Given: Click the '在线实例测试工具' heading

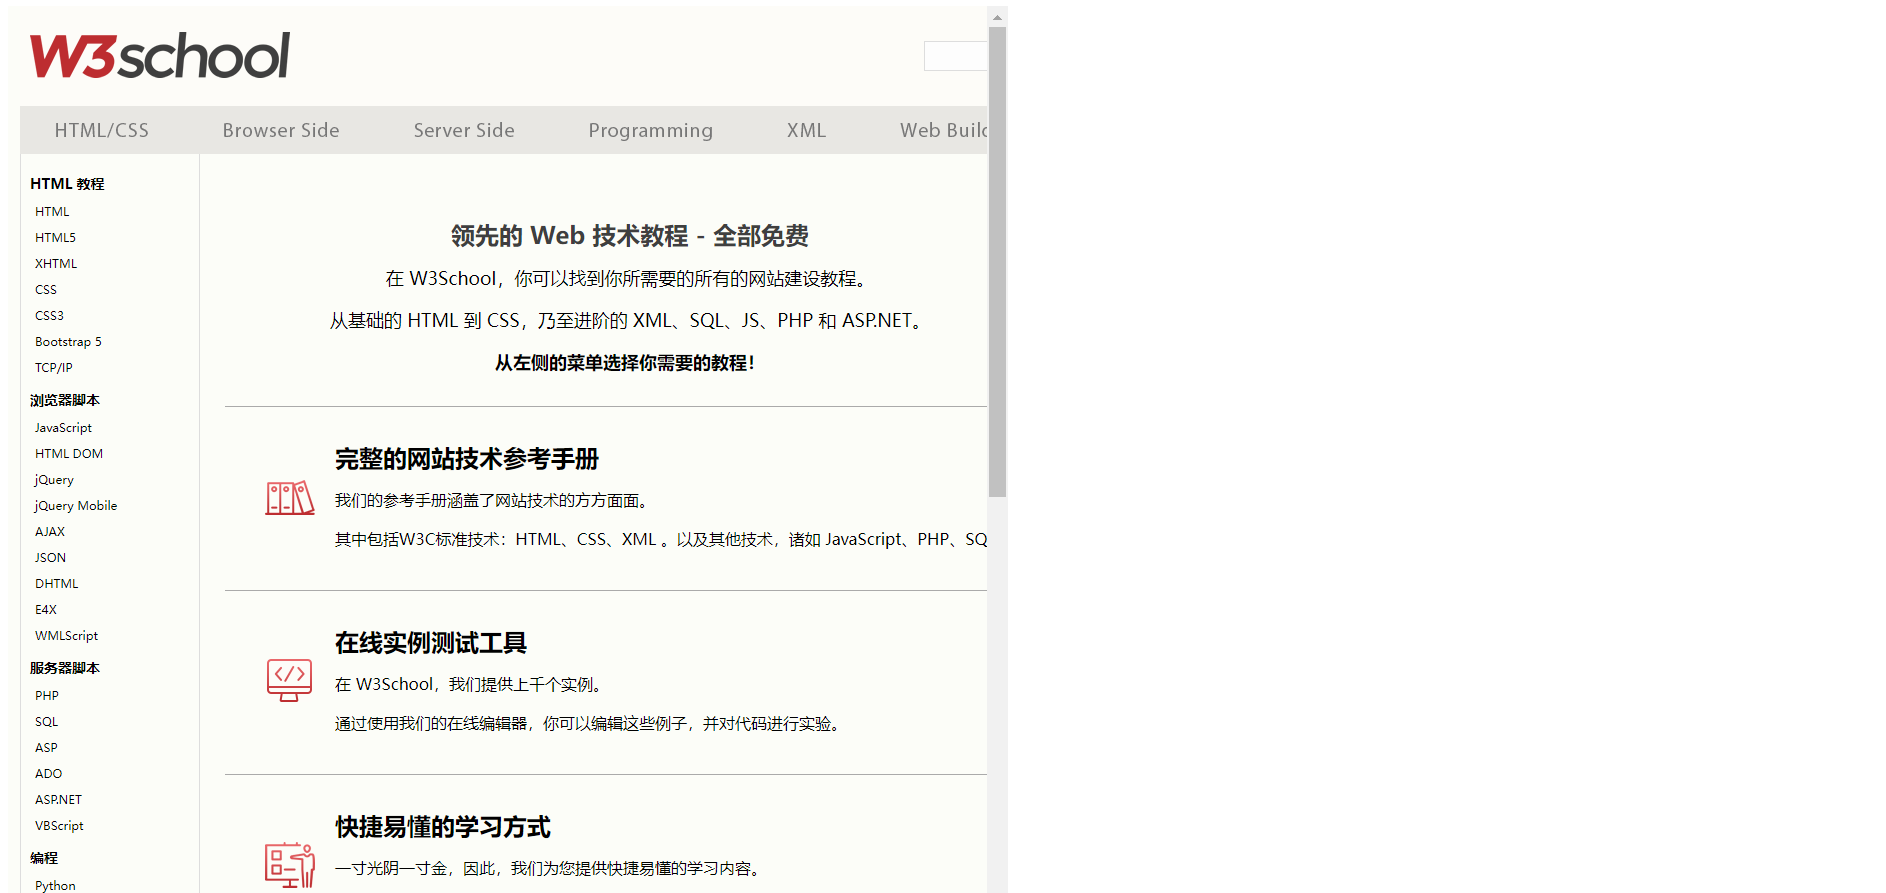Looking at the screenshot, I should pos(431,643).
